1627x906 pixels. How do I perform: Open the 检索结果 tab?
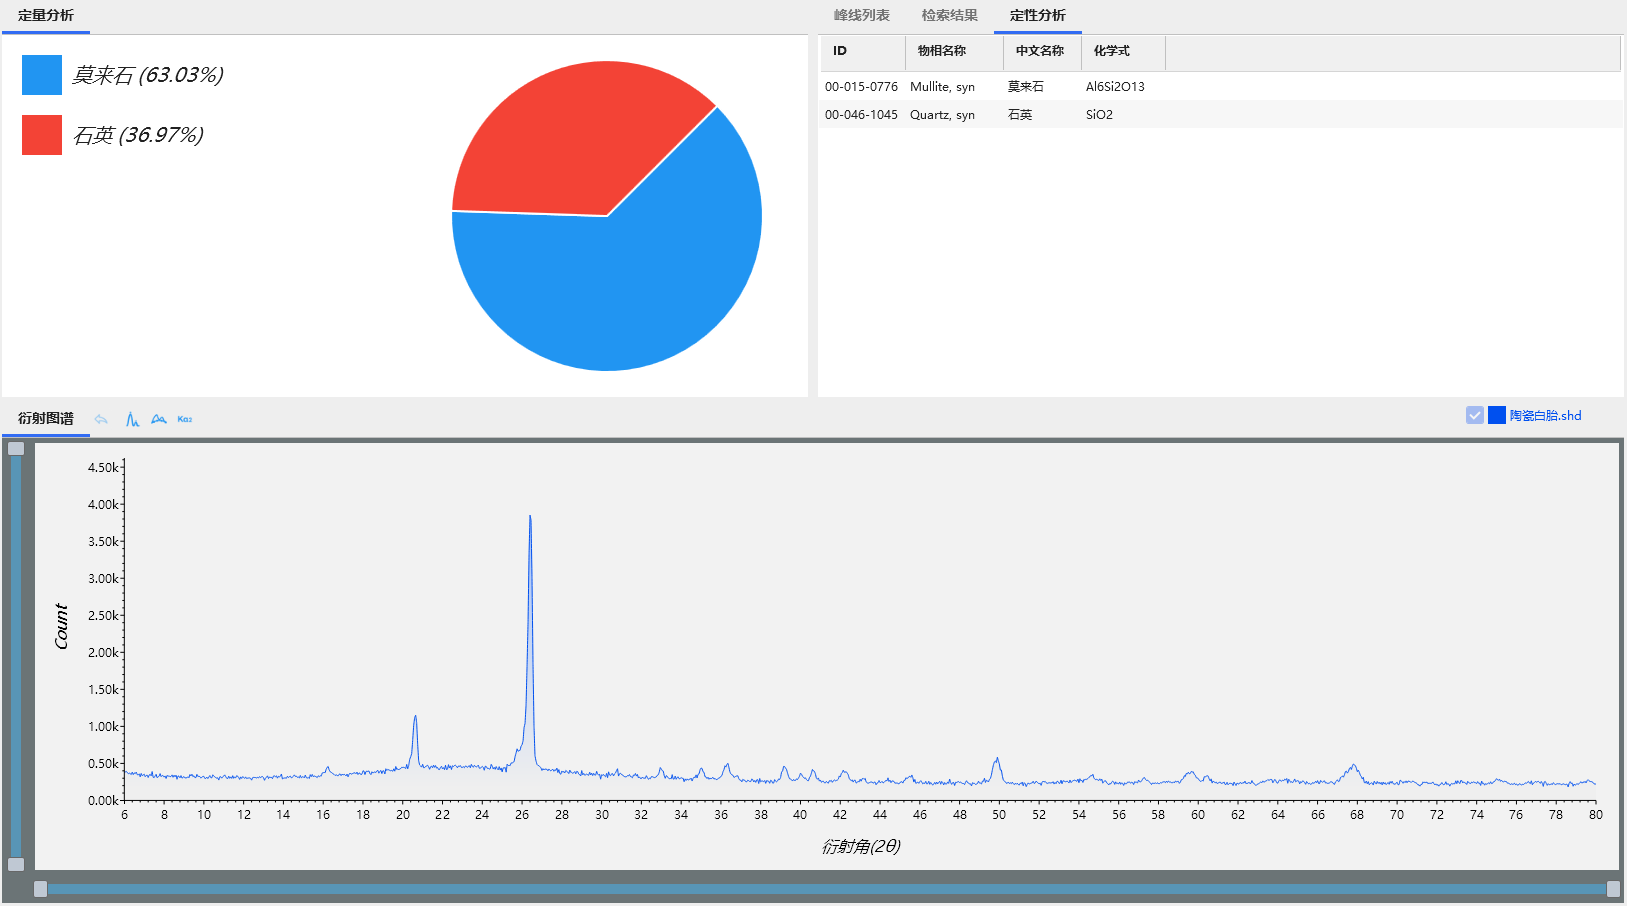[x=950, y=16]
